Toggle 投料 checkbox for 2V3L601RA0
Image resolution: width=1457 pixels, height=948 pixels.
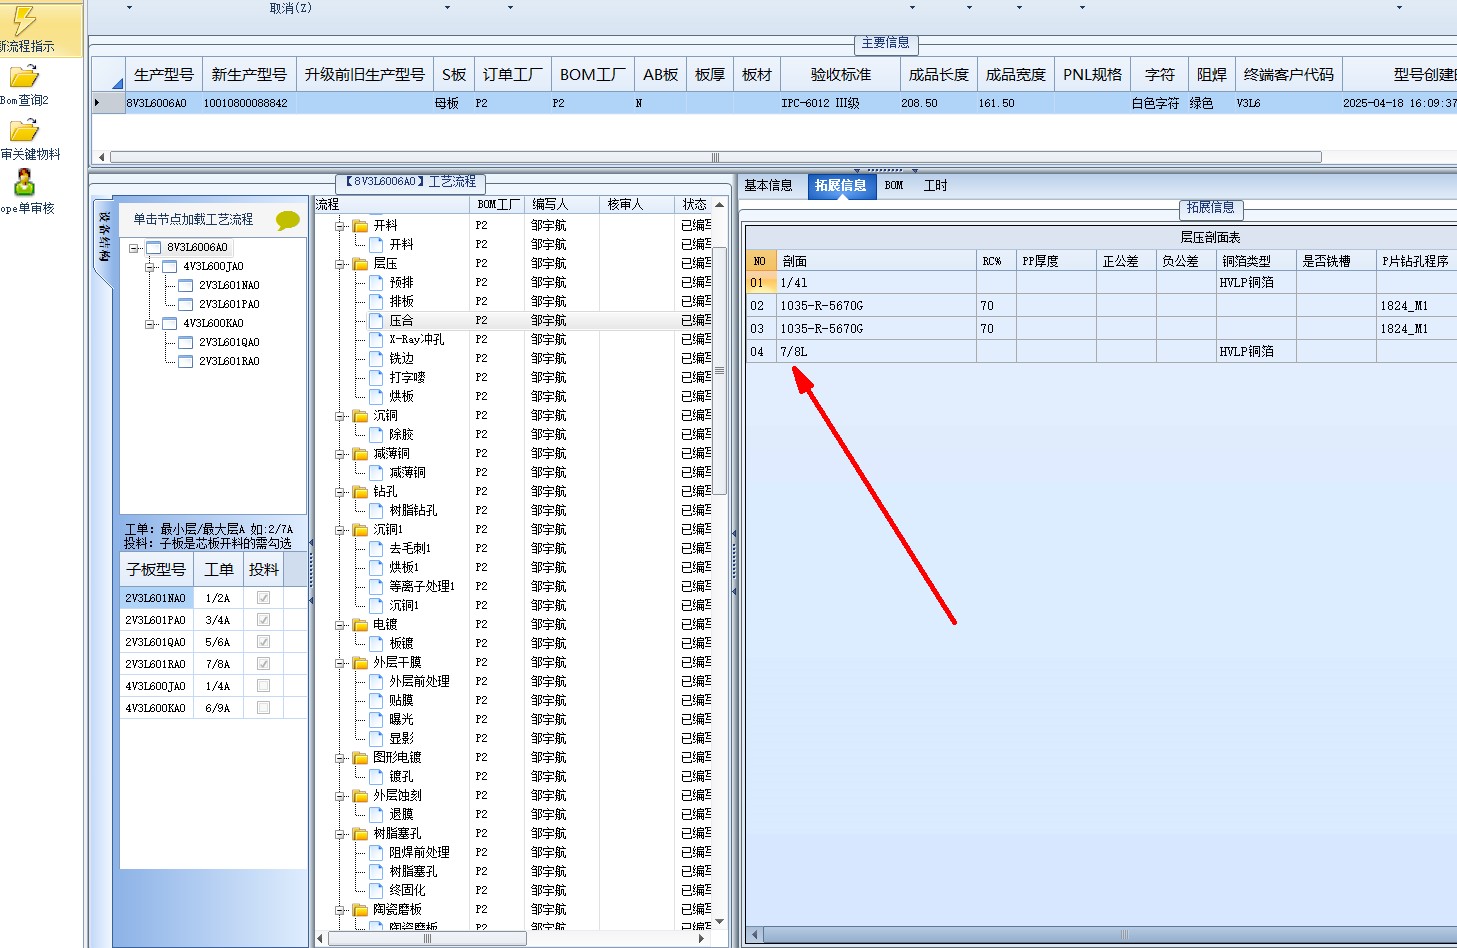click(263, 664)
